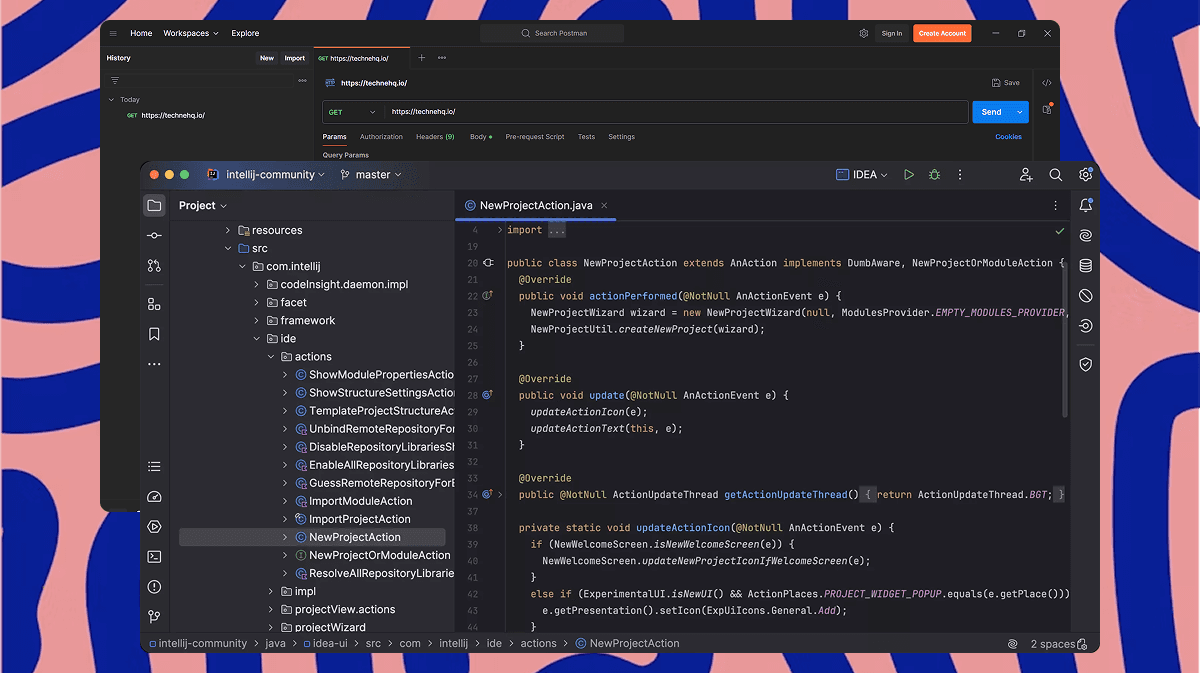Click the Search Postman box
1200x673 pixels.
552,33
